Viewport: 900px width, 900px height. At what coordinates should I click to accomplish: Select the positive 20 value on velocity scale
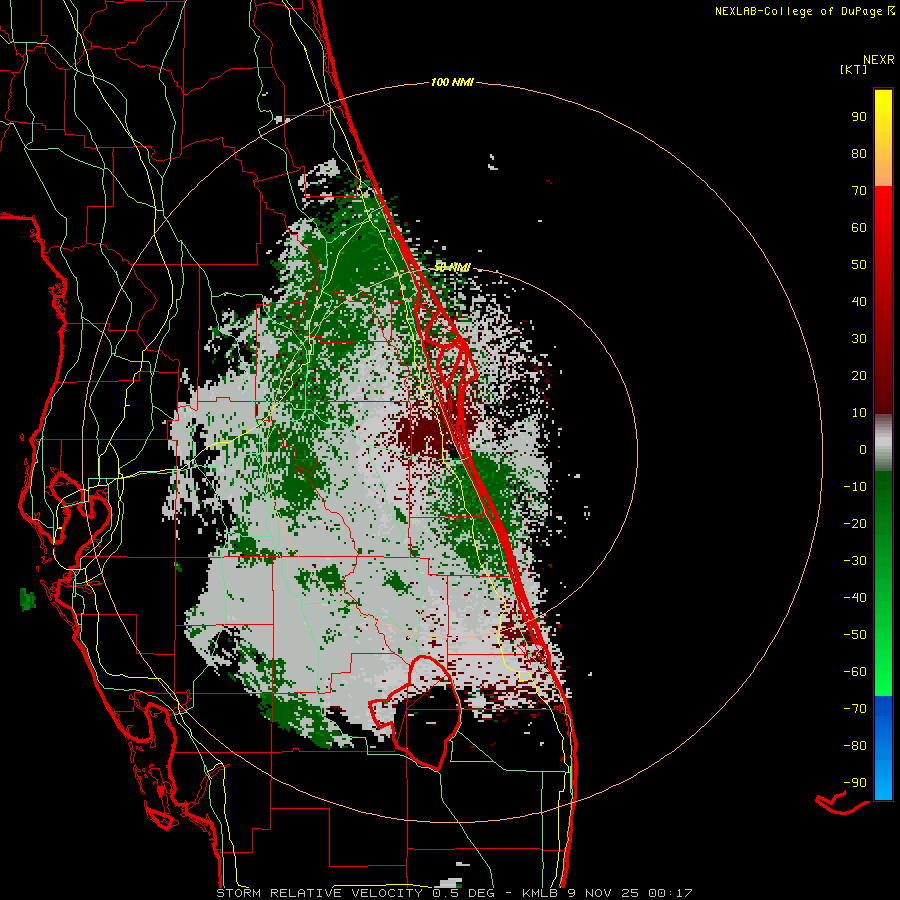[859, 375]
